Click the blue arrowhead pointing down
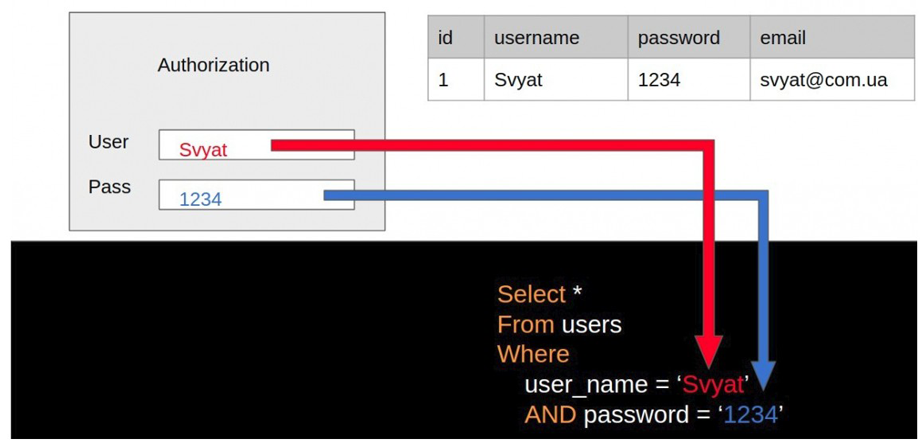Screen dimensions: 920x441 (763, 373)
